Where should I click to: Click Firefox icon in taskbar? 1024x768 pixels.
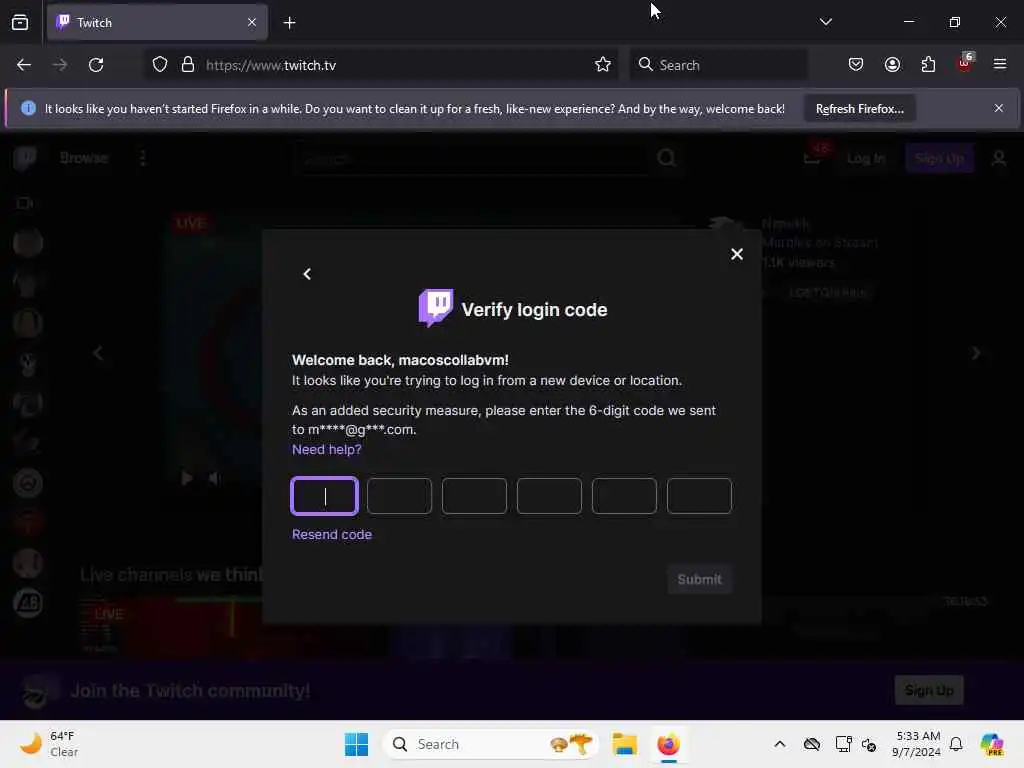click(668, 744)
